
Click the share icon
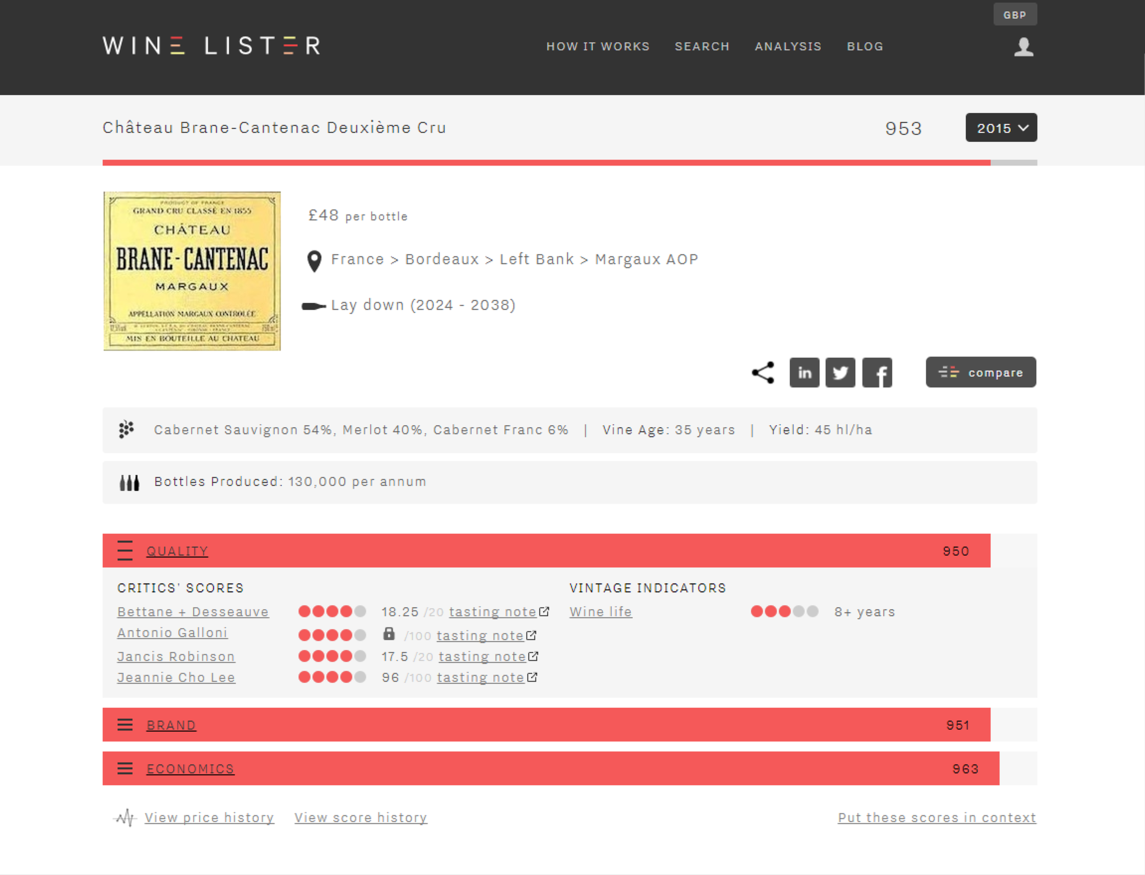763,372
